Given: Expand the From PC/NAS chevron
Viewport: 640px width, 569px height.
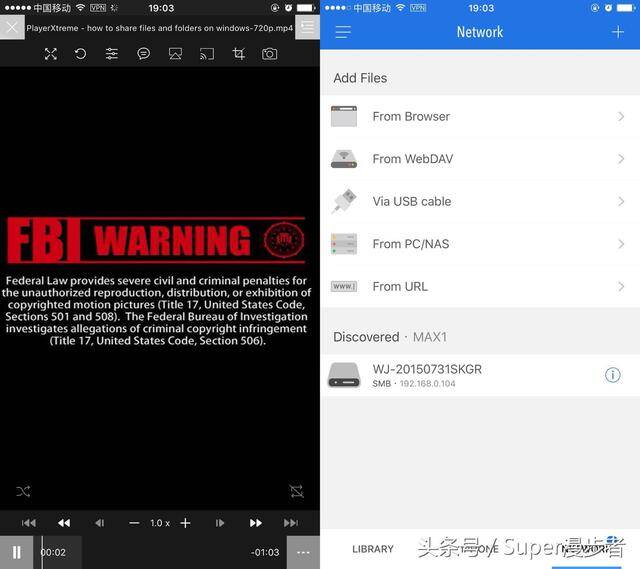Looking at the screenshot, I should (621, 244).
